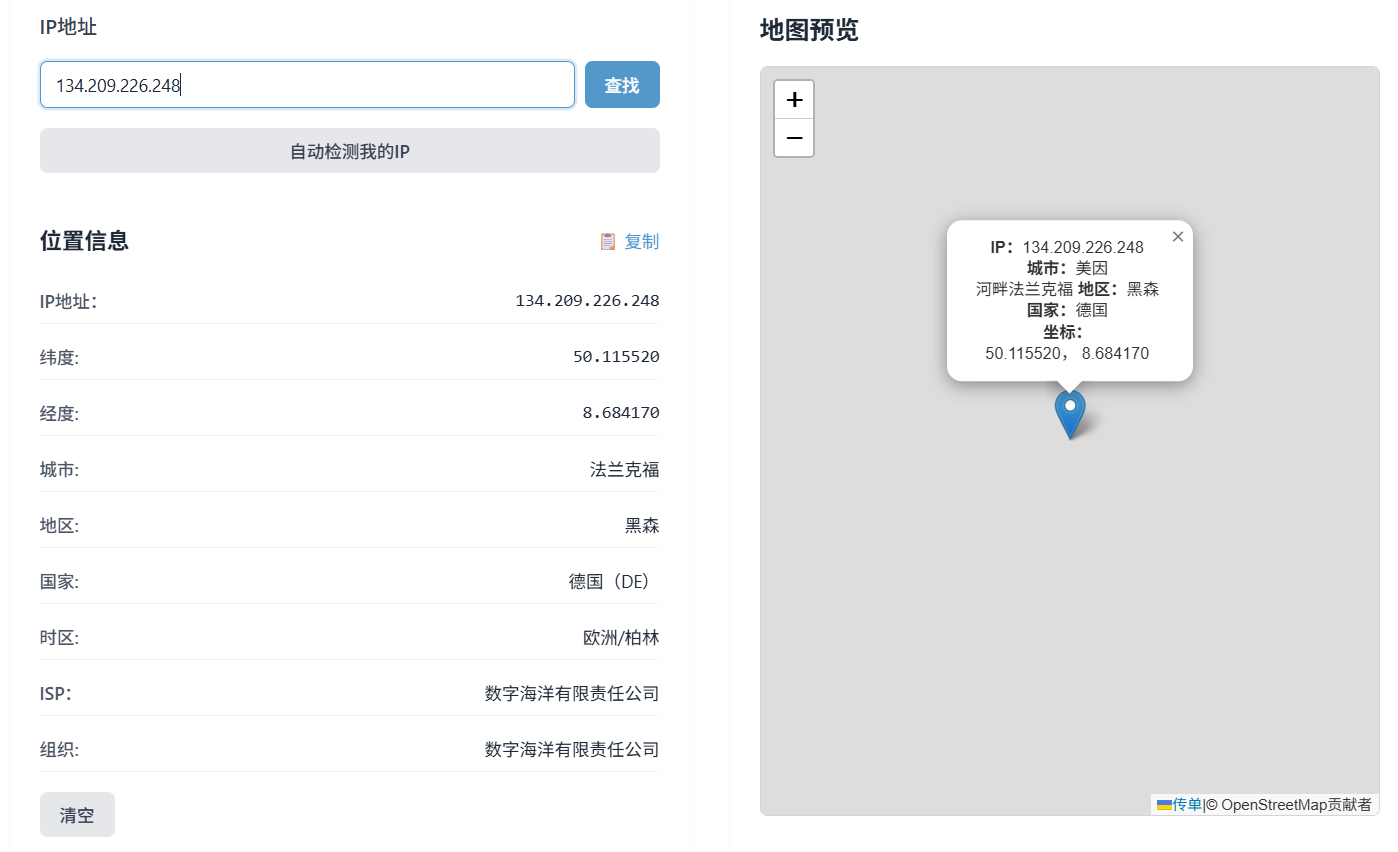Click the IP地址 label above the input
This screenshot has height=852, width=1398.
click(68, 27)
